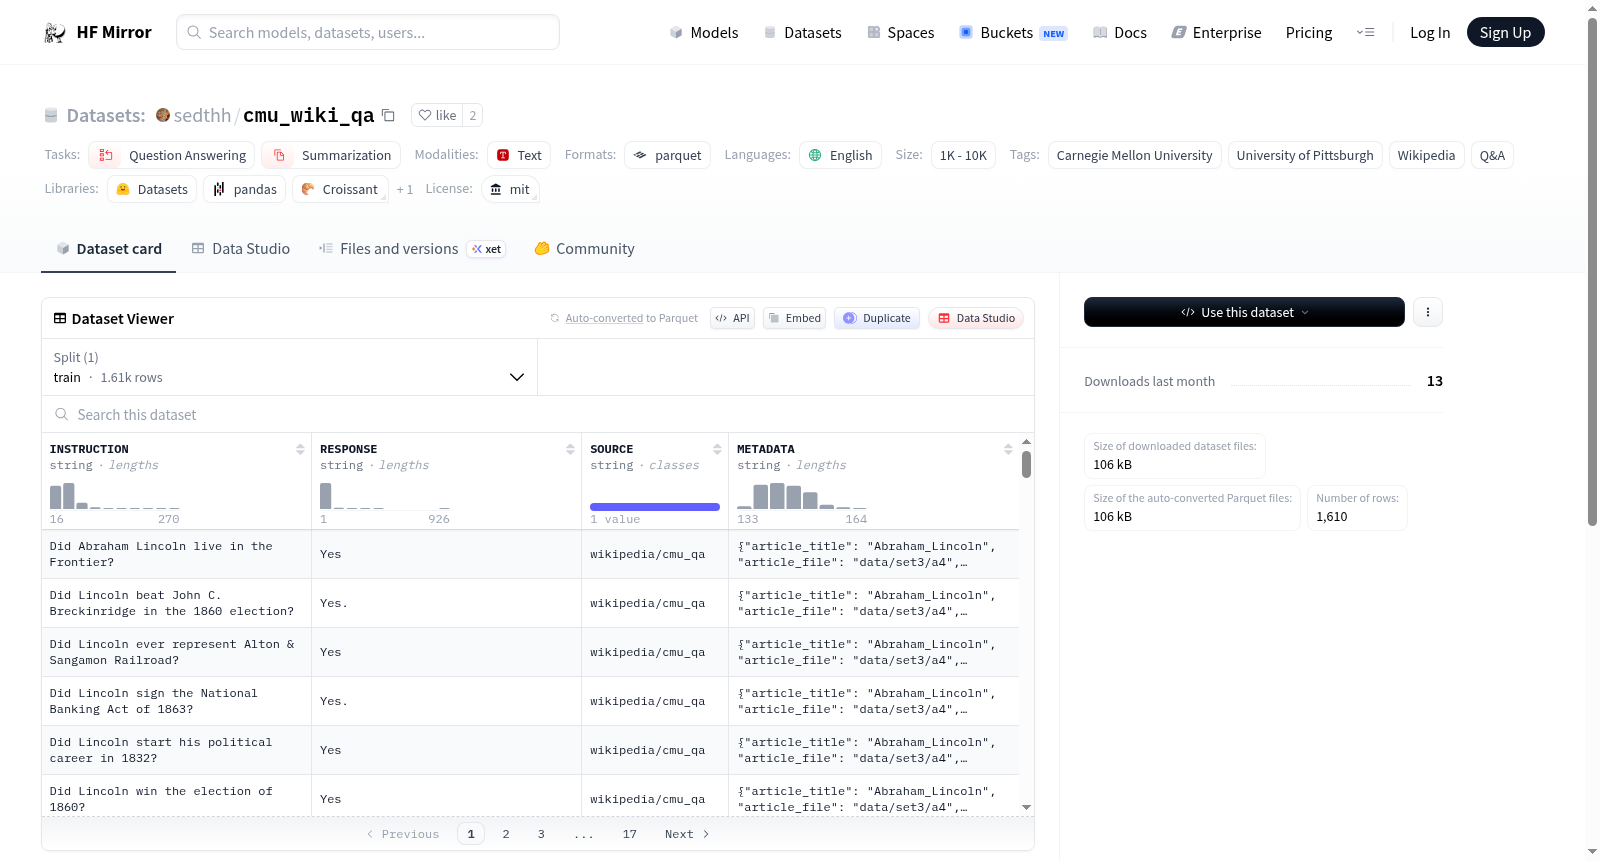Image resolution: width=1600 pixels, height=861 pixels.
Task: Open the Dataset card tab
Action: point(109,249)
